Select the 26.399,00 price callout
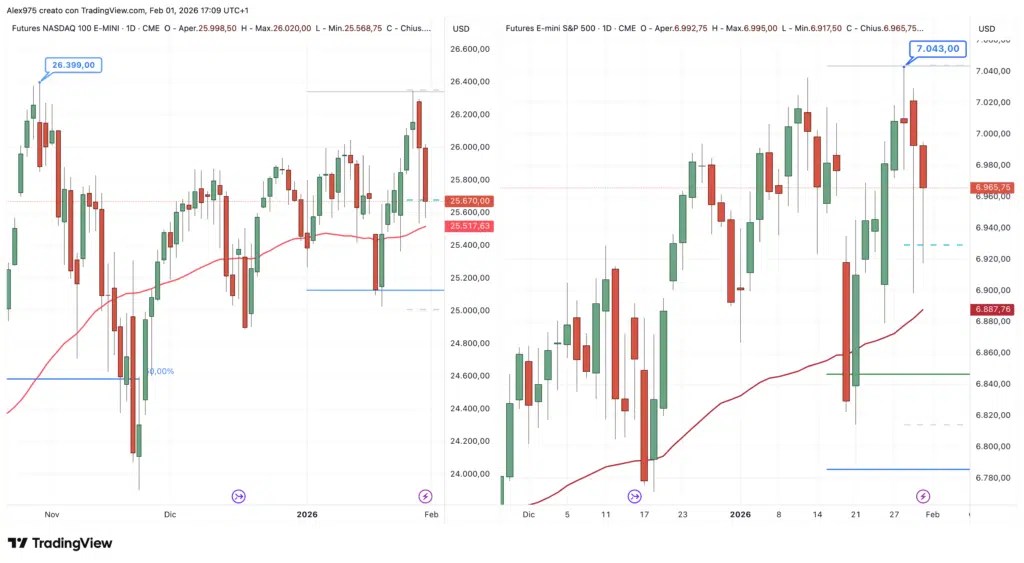Viewport: 1024px width, 563px height. pyautogui.click(x=73, y=65)
